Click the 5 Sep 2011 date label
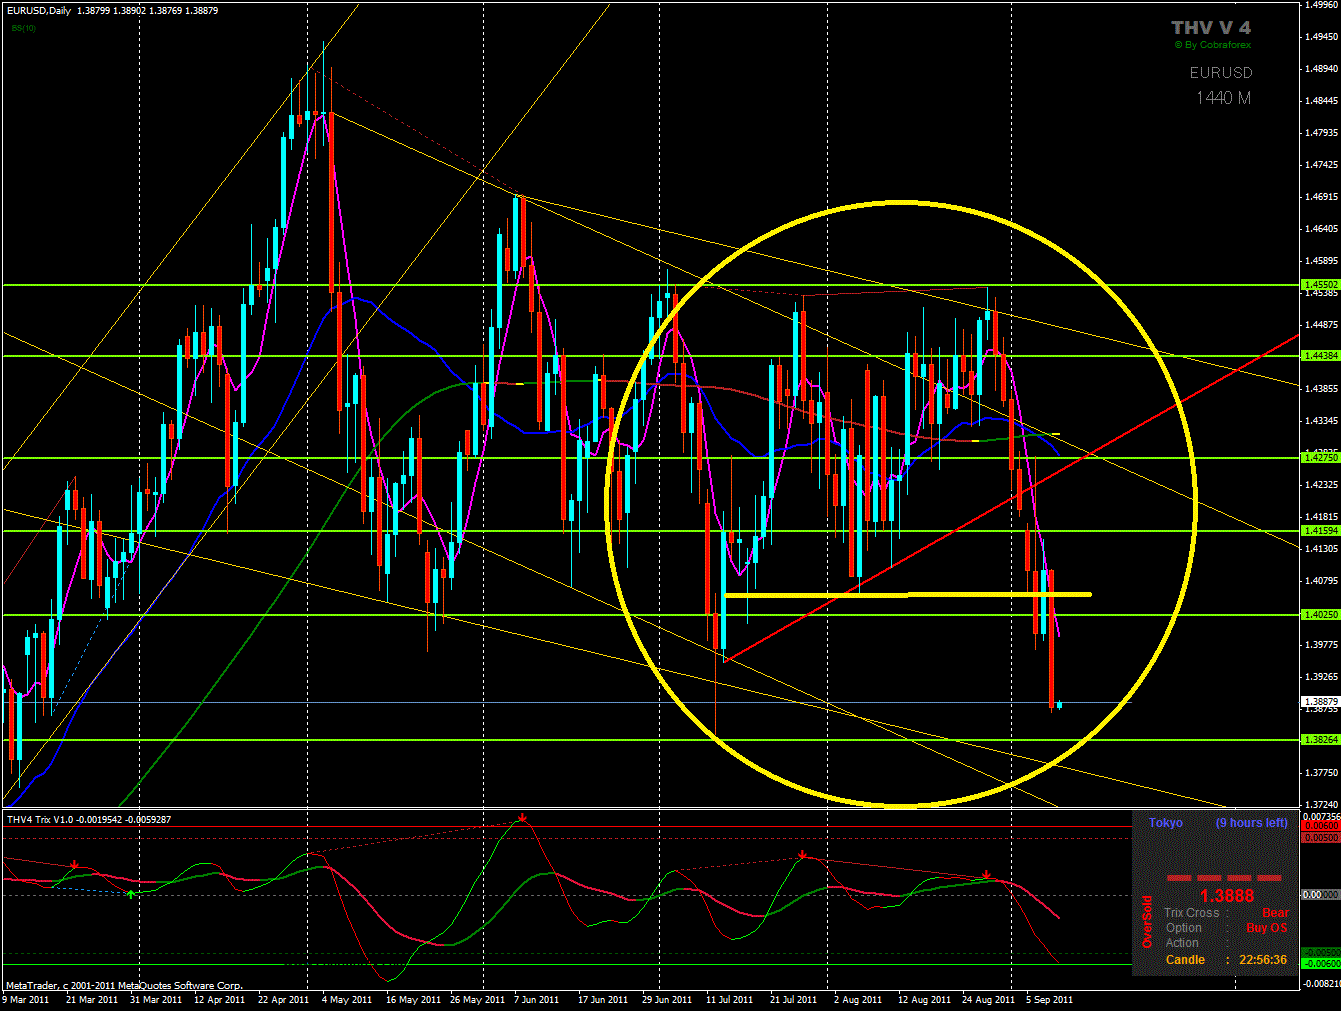The height and width of the screenshot is (1011, 1341). pos(1049,999)
